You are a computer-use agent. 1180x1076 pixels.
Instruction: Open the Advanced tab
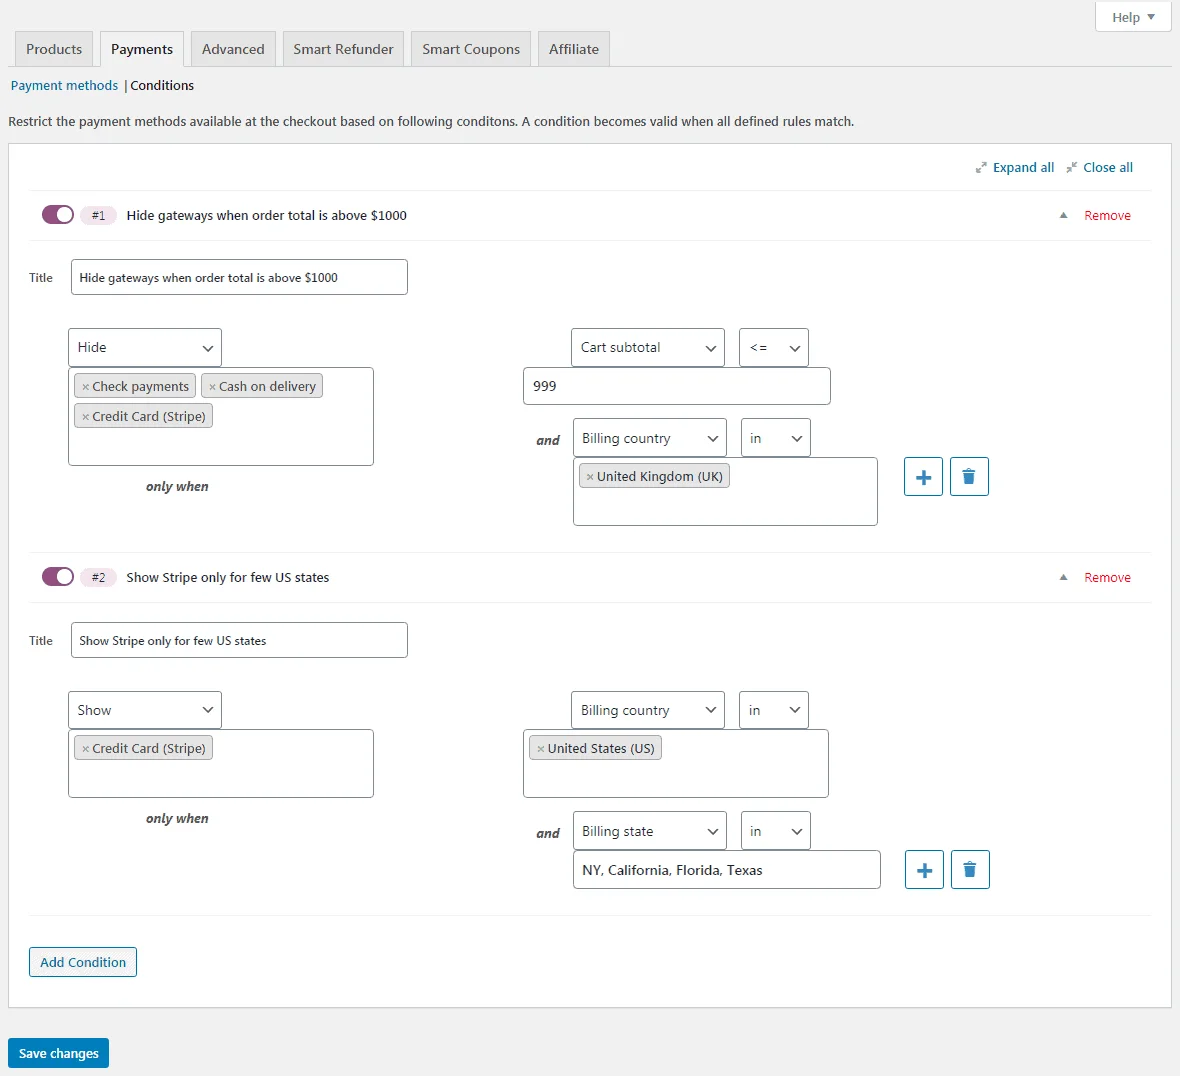click(x=233, y=49)
